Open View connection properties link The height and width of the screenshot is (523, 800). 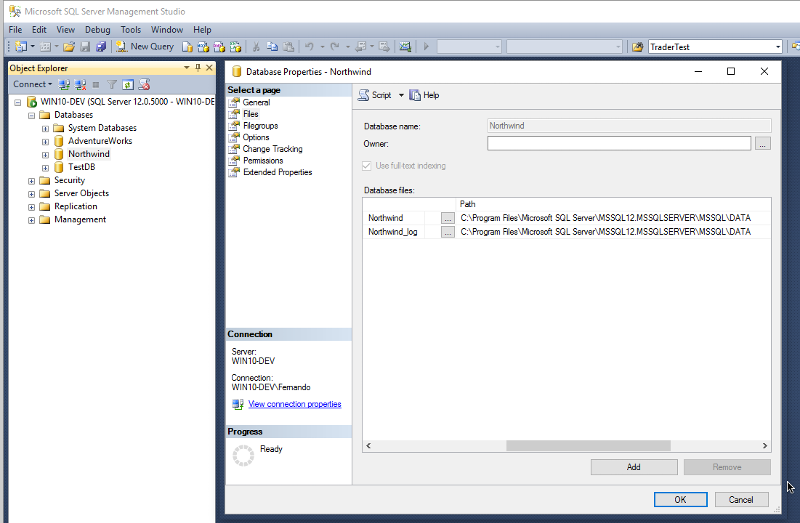294,404
